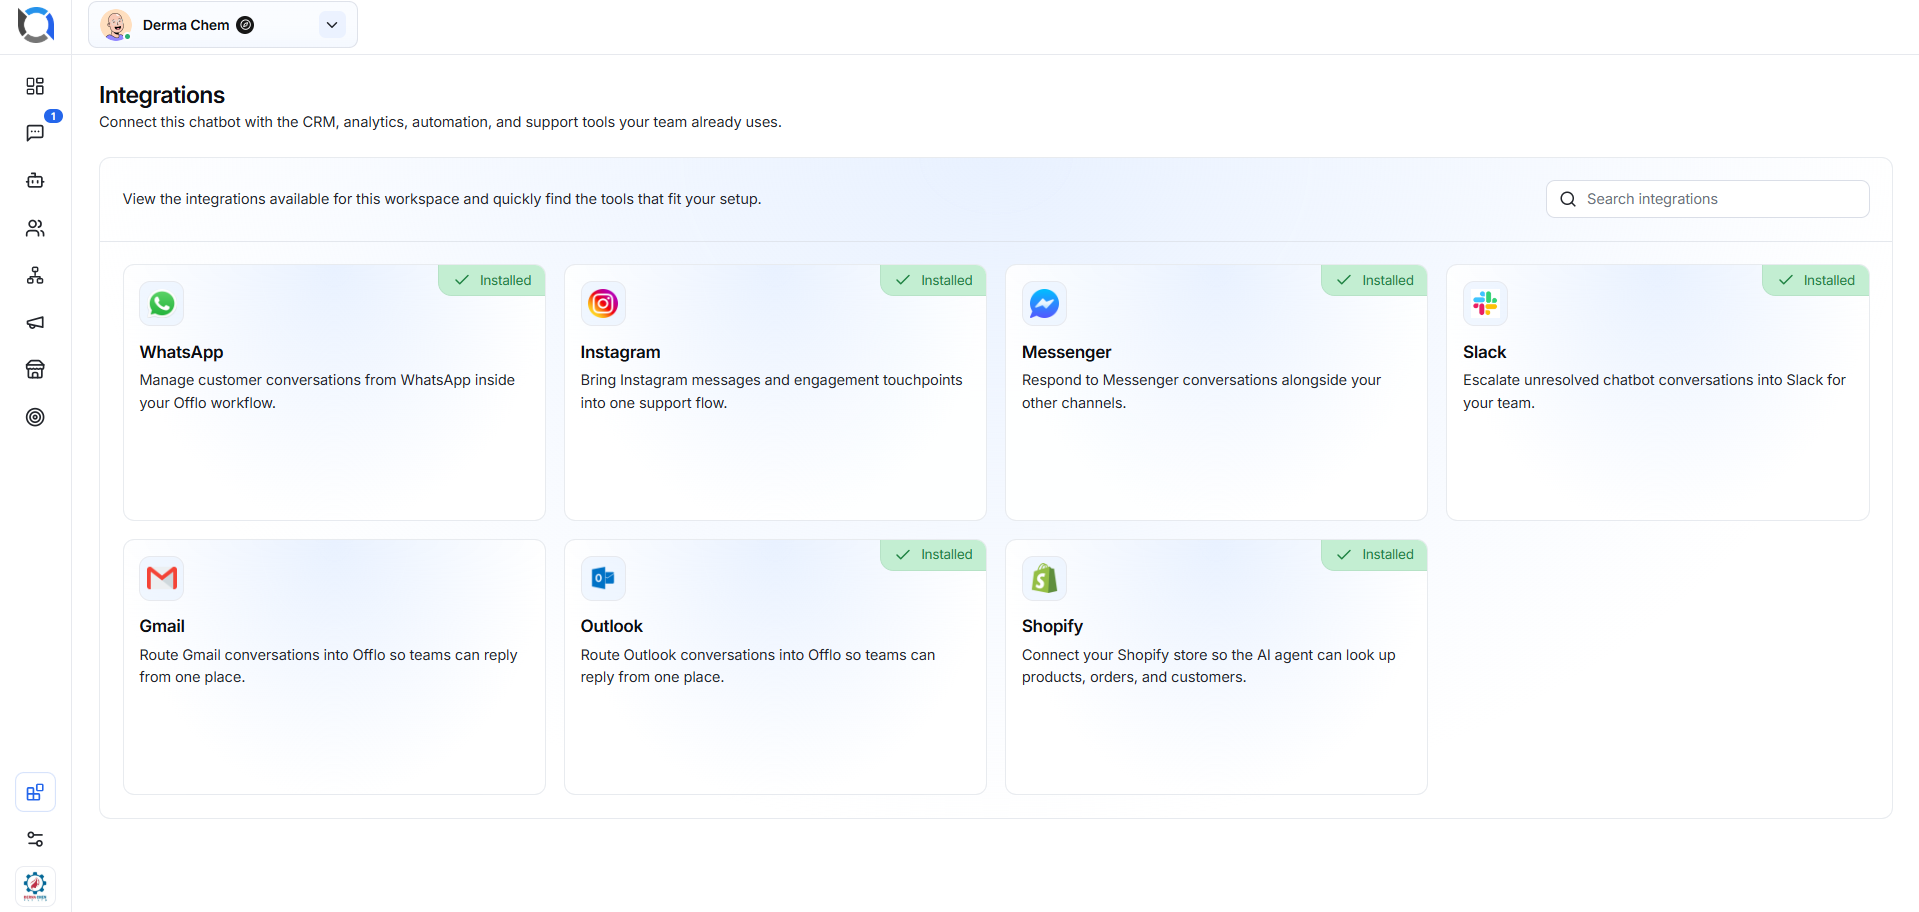Click the Installed badge on Outlook card

coord(933,554)
